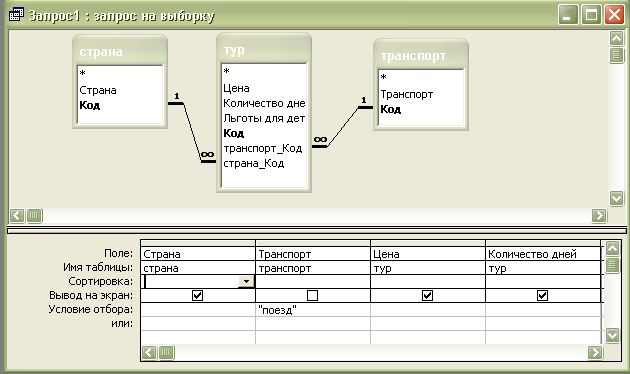This screenshot has height=374, width=630.
Task: Select the asterisk in тур table
Action: click(x=227, y=72)
